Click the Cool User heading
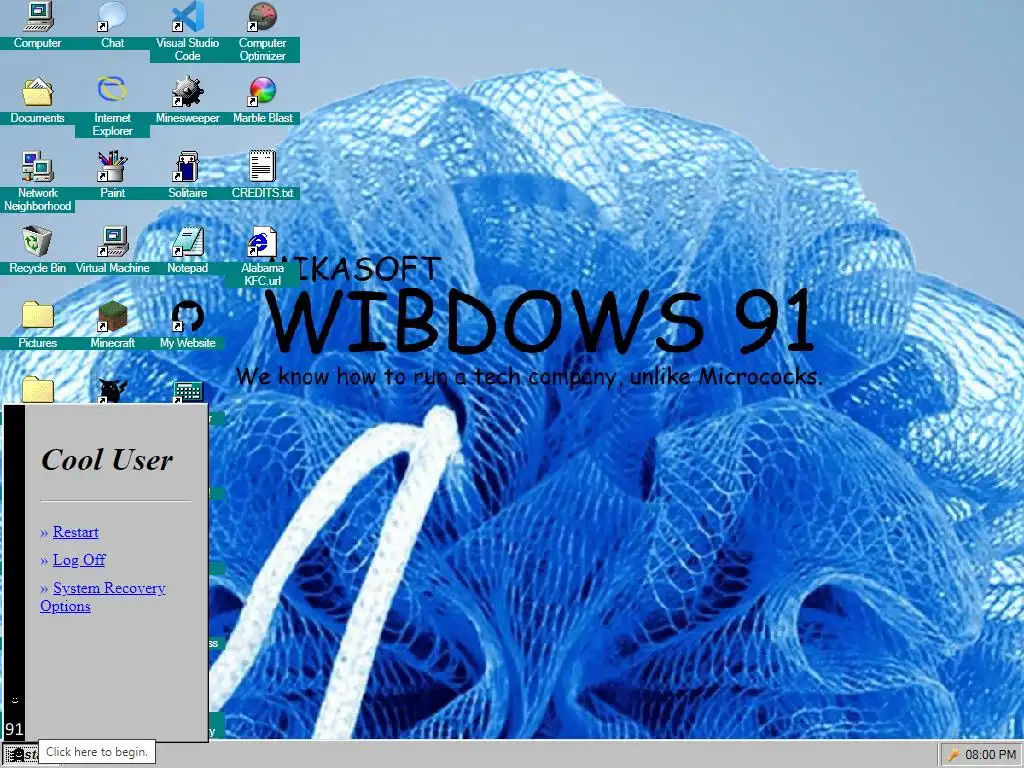Screen dimensions: 1024x768 107,460
